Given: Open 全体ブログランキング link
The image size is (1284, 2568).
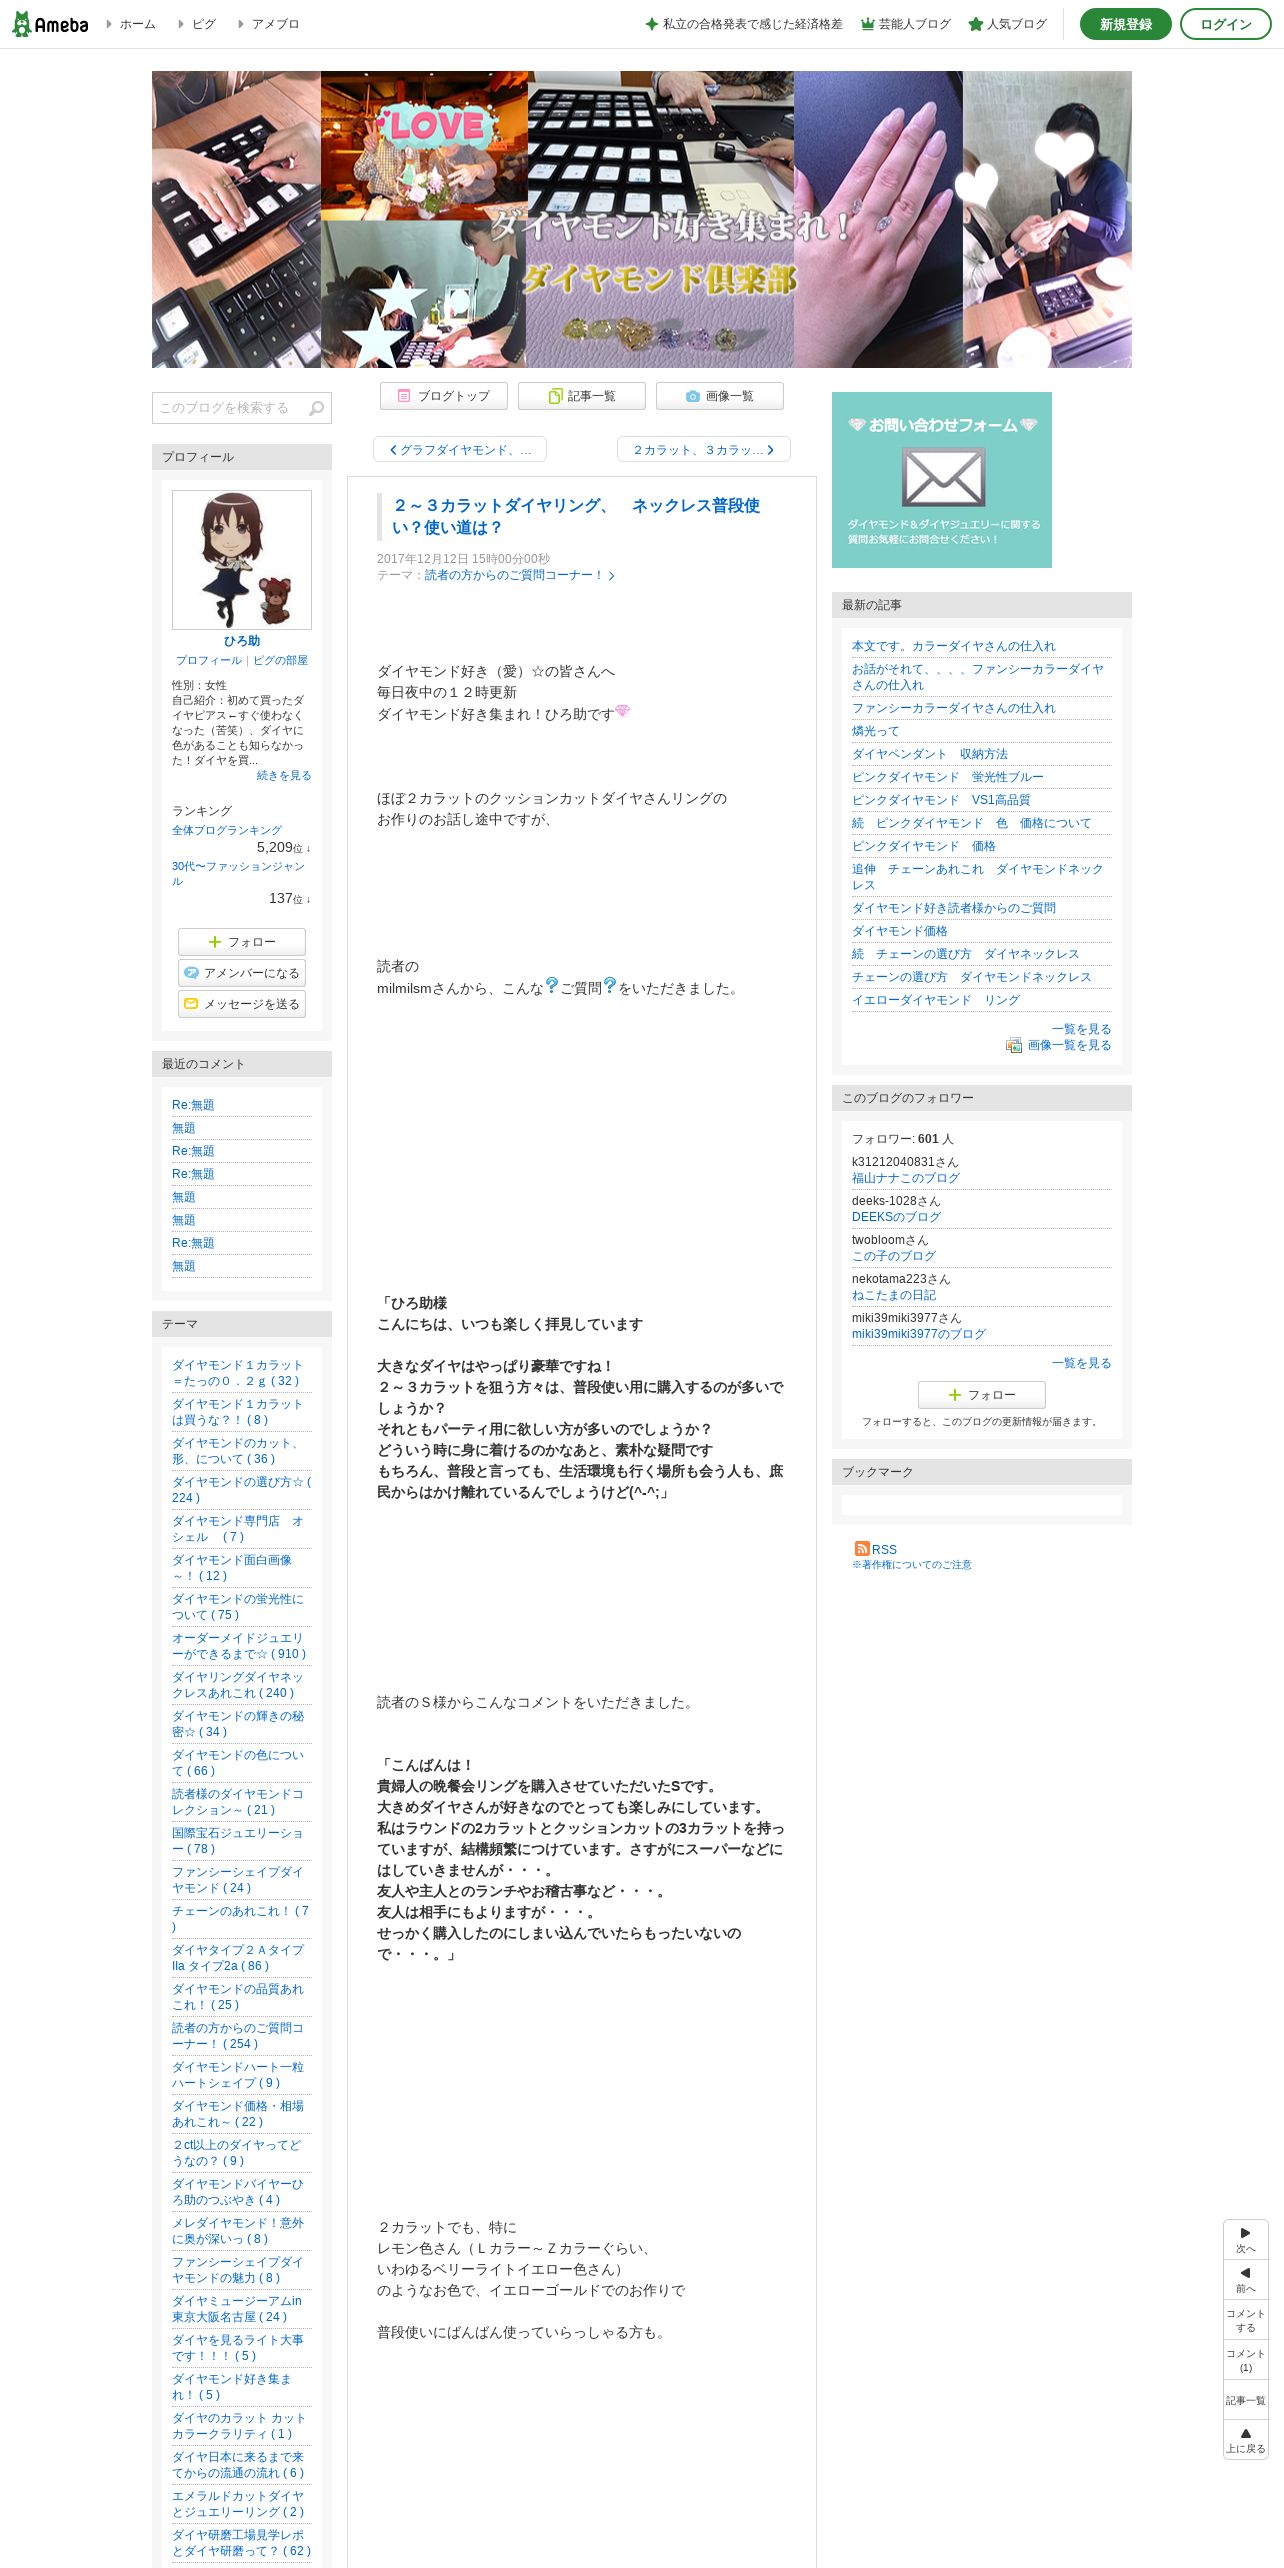Looking at the screenshot, I should tap(227, 830).
